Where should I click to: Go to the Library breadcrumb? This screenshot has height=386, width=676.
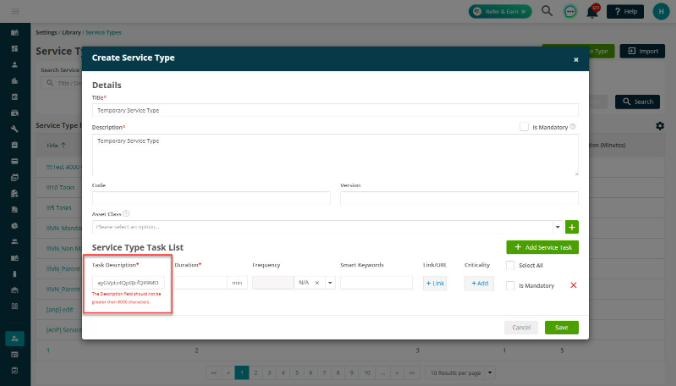(71, 32)
